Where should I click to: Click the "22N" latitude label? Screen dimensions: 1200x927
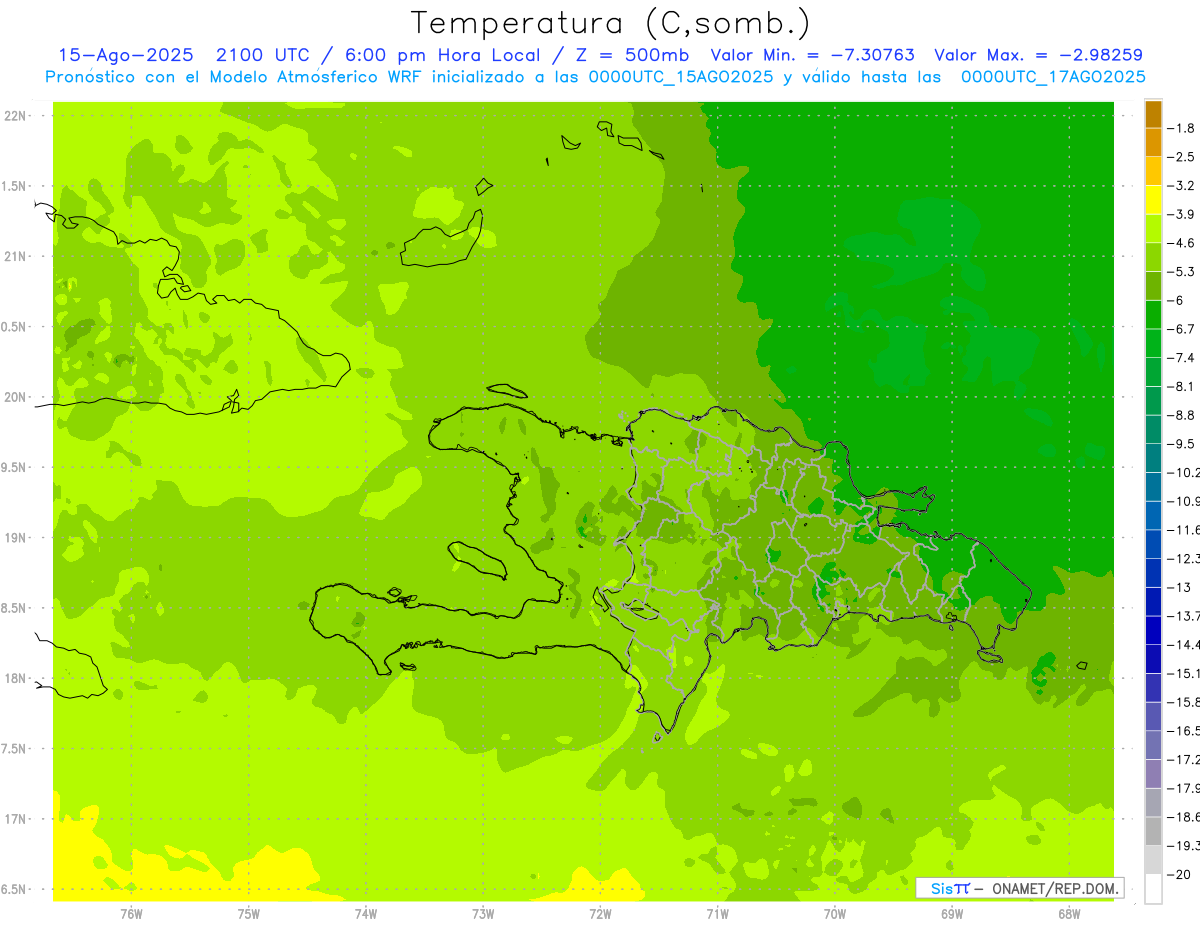[x=15, y=116]
